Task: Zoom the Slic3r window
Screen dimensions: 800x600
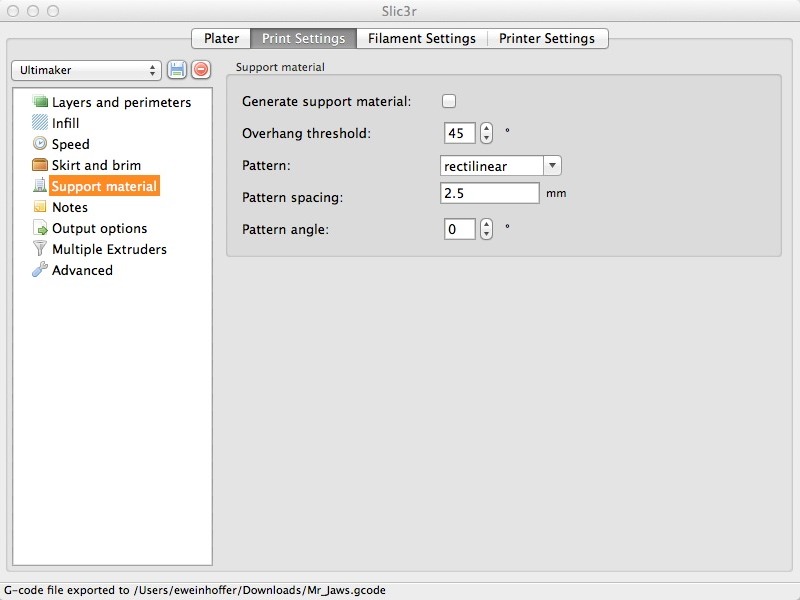Action: (53, 11)
